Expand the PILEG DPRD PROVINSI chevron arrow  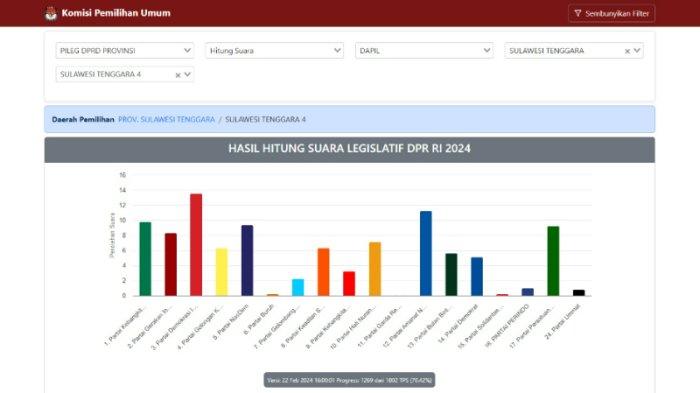188,50
